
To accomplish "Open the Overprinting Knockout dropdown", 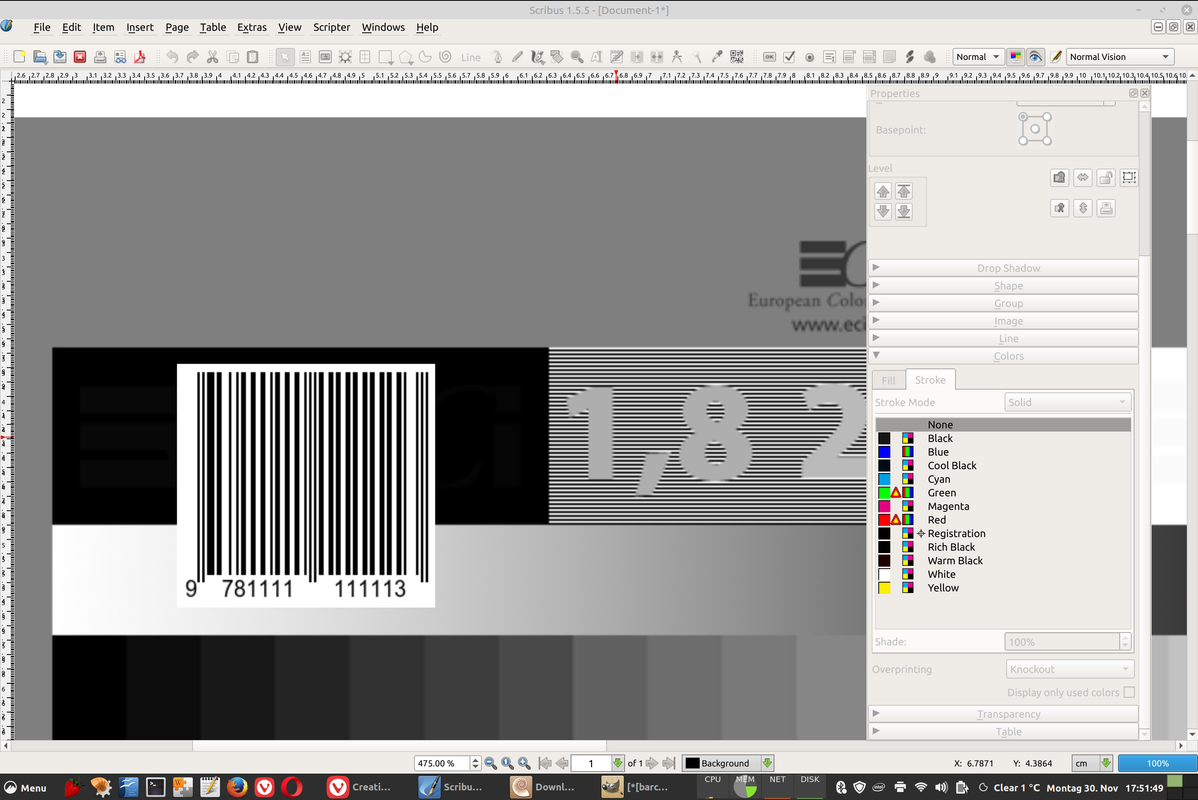I will click(1069, 669).
